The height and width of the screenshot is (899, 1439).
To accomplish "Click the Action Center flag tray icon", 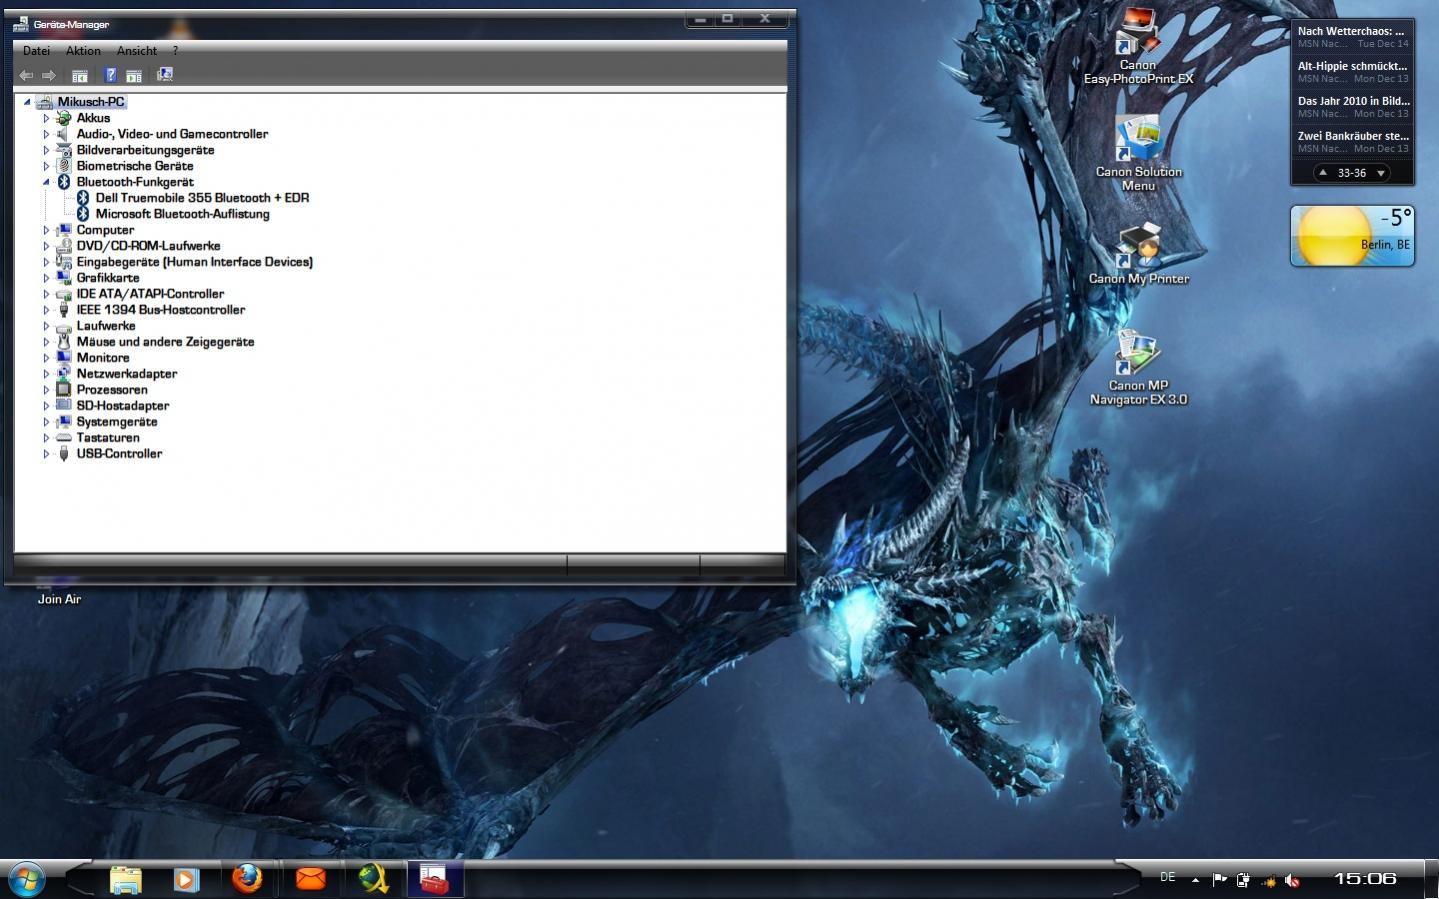I will (x=1219, y=880).
